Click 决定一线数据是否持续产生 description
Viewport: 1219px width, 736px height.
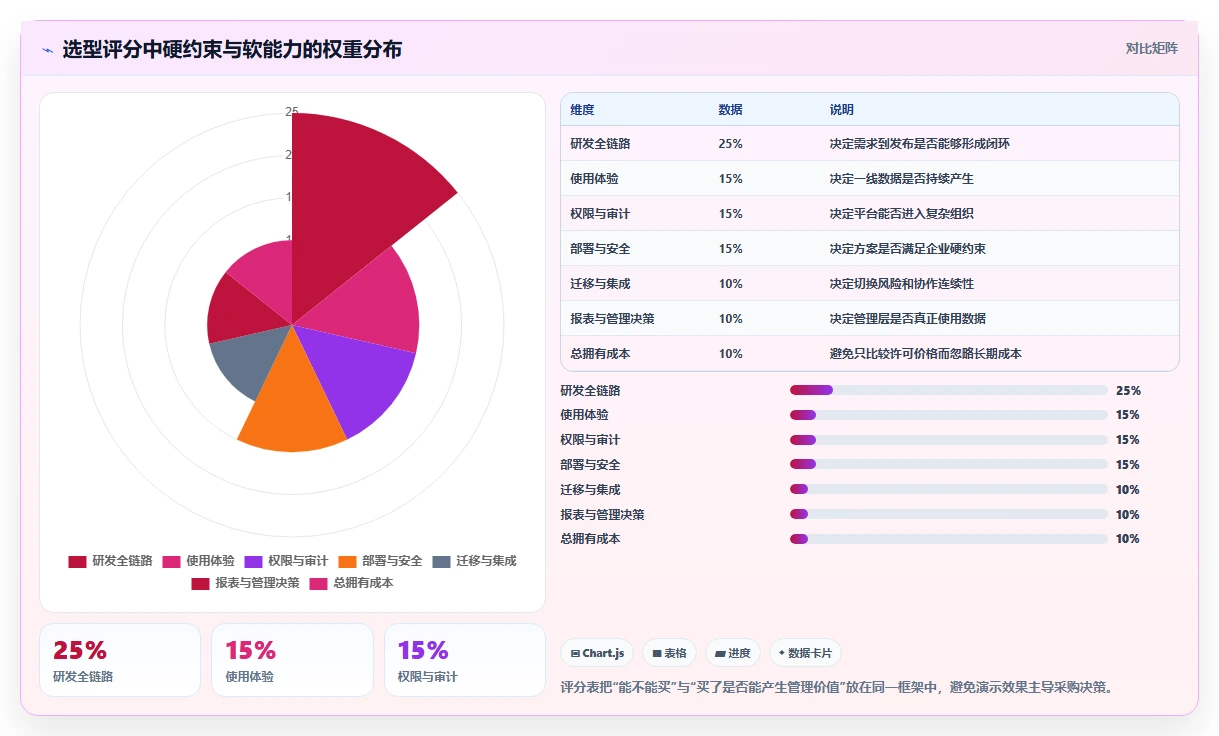pos(901,179)
